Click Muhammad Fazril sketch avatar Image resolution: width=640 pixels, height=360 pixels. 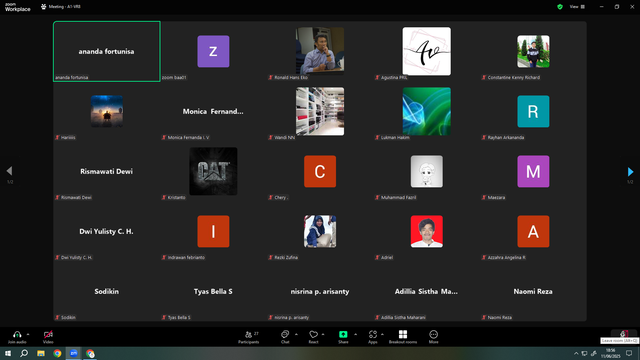click(427, 171)
